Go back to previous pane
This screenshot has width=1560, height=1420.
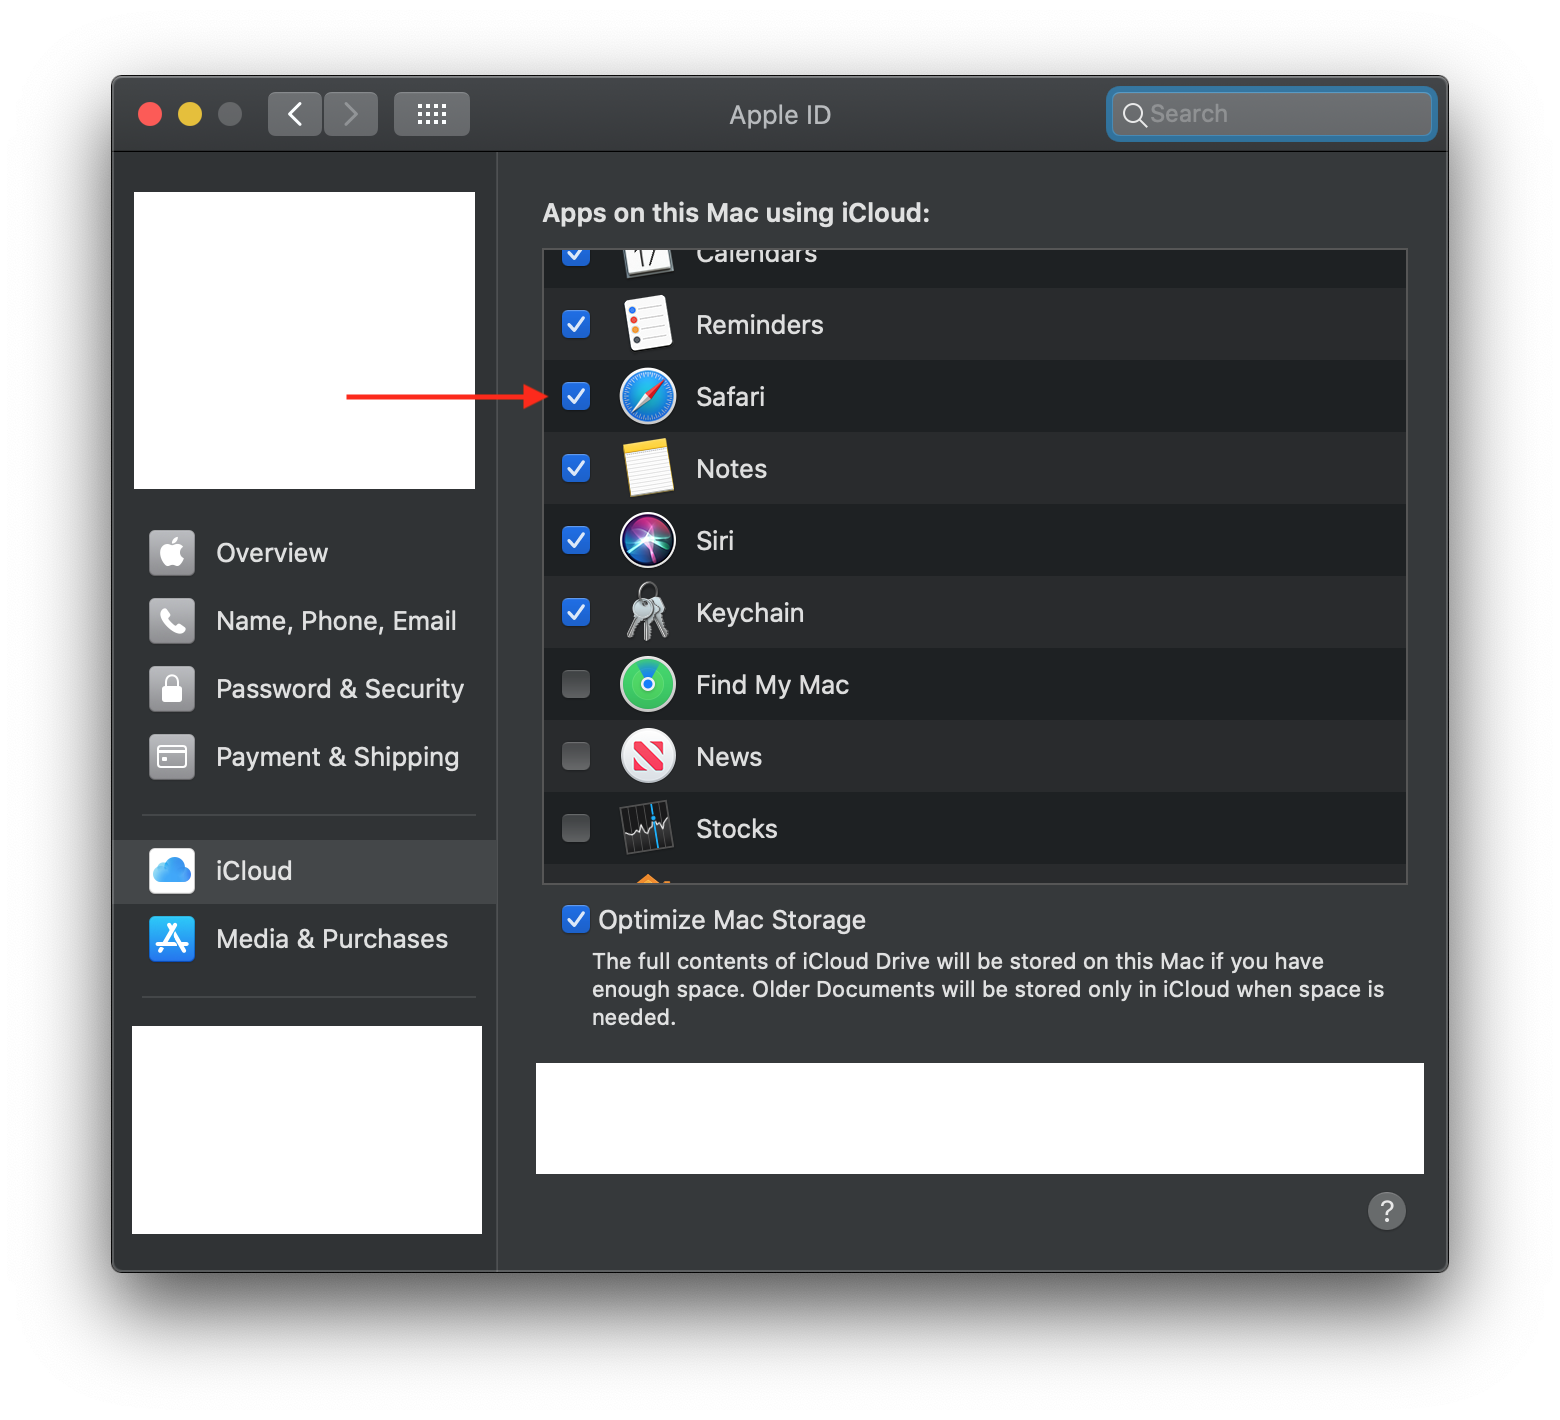(x=295, y=114)
